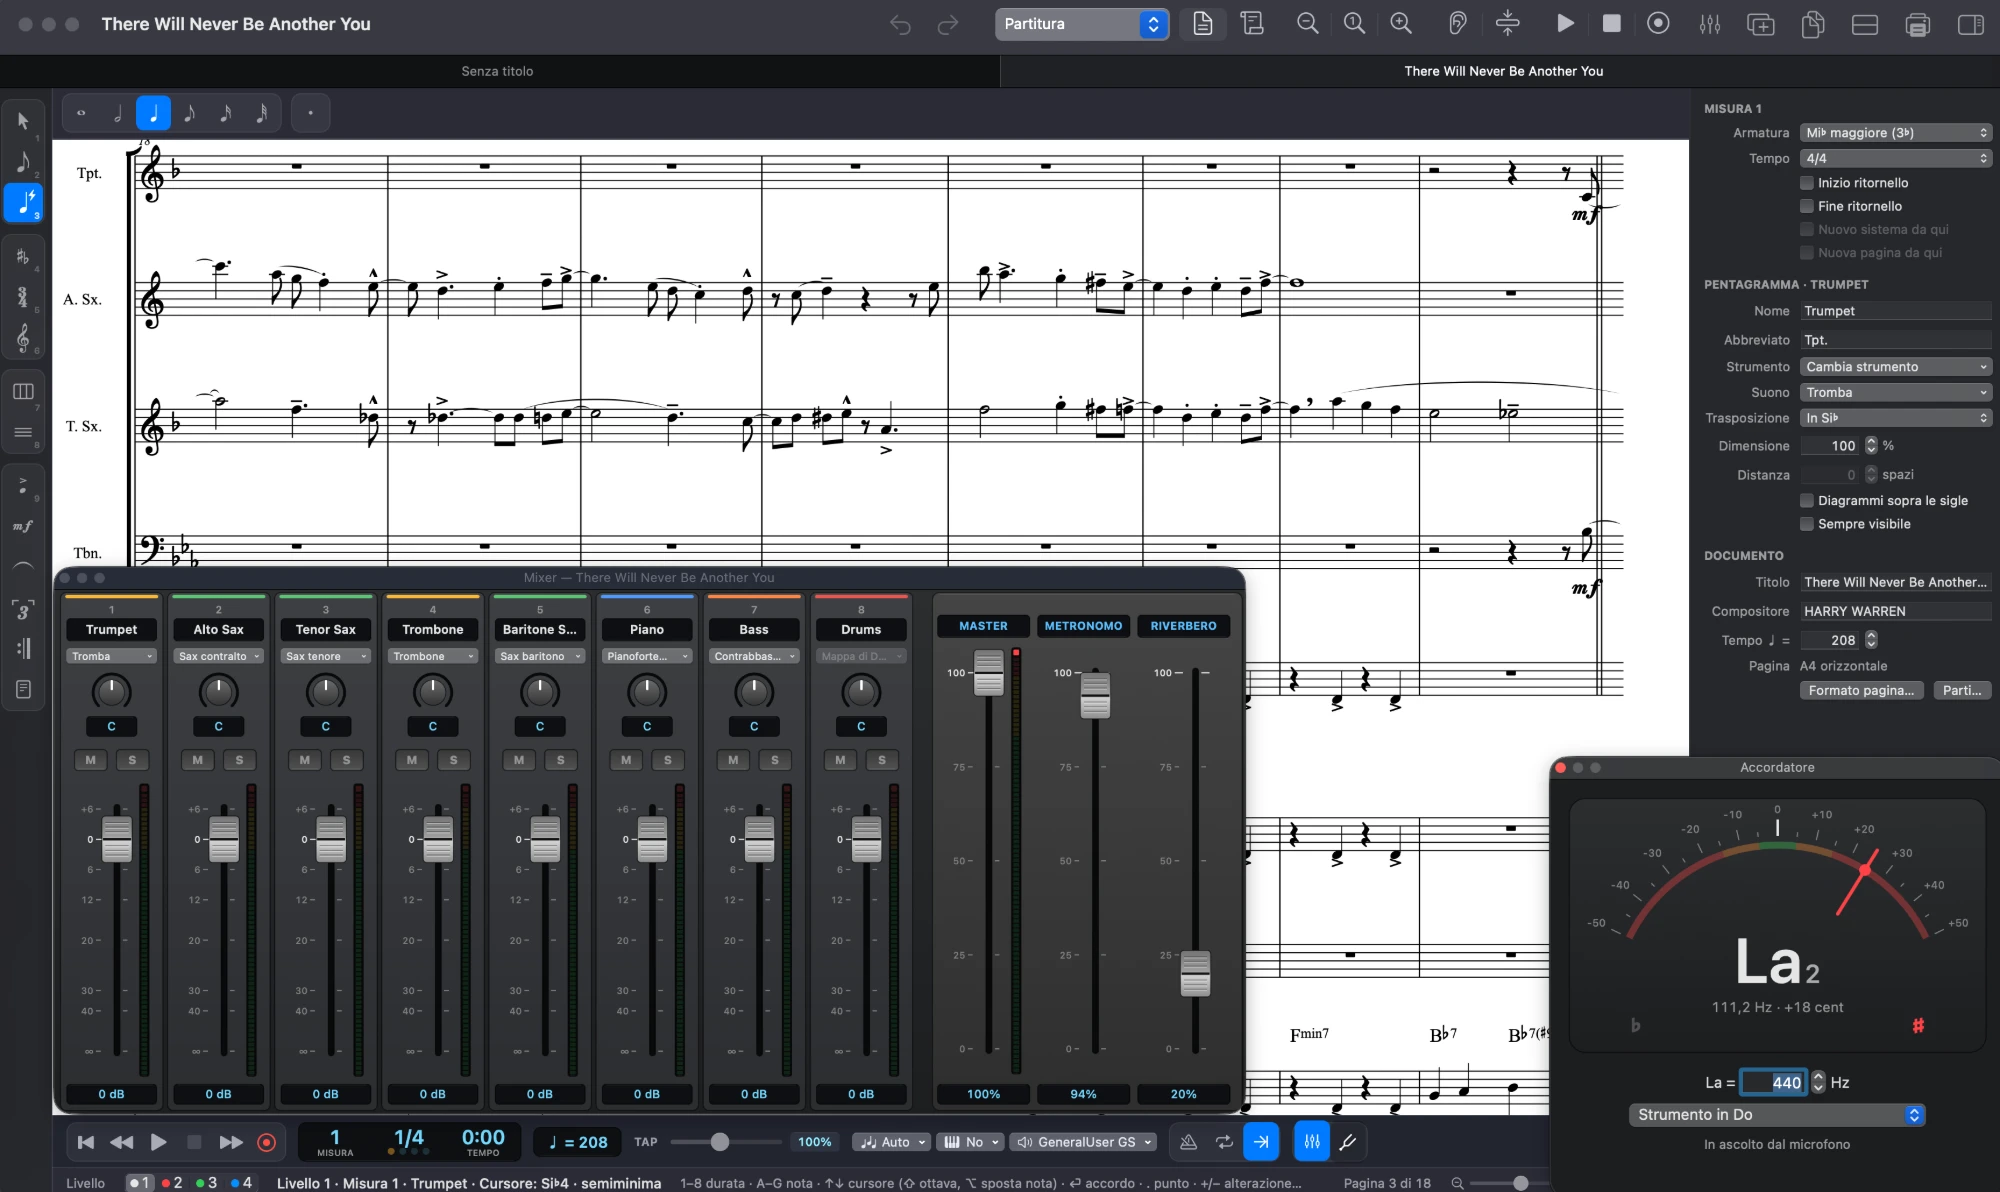Toggle loop playback icon in transport bar
The height and width of the screenshot is (1192, 2000).
(1224, 1142)
